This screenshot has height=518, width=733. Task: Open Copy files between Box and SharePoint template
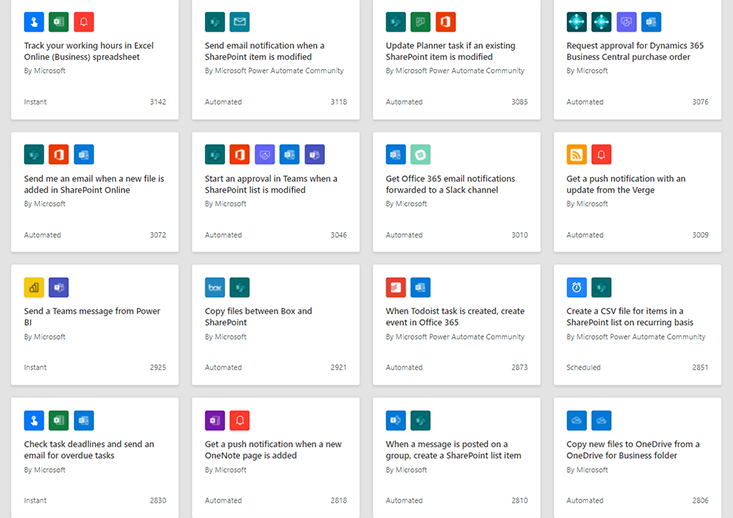click(x=259, y=317)
